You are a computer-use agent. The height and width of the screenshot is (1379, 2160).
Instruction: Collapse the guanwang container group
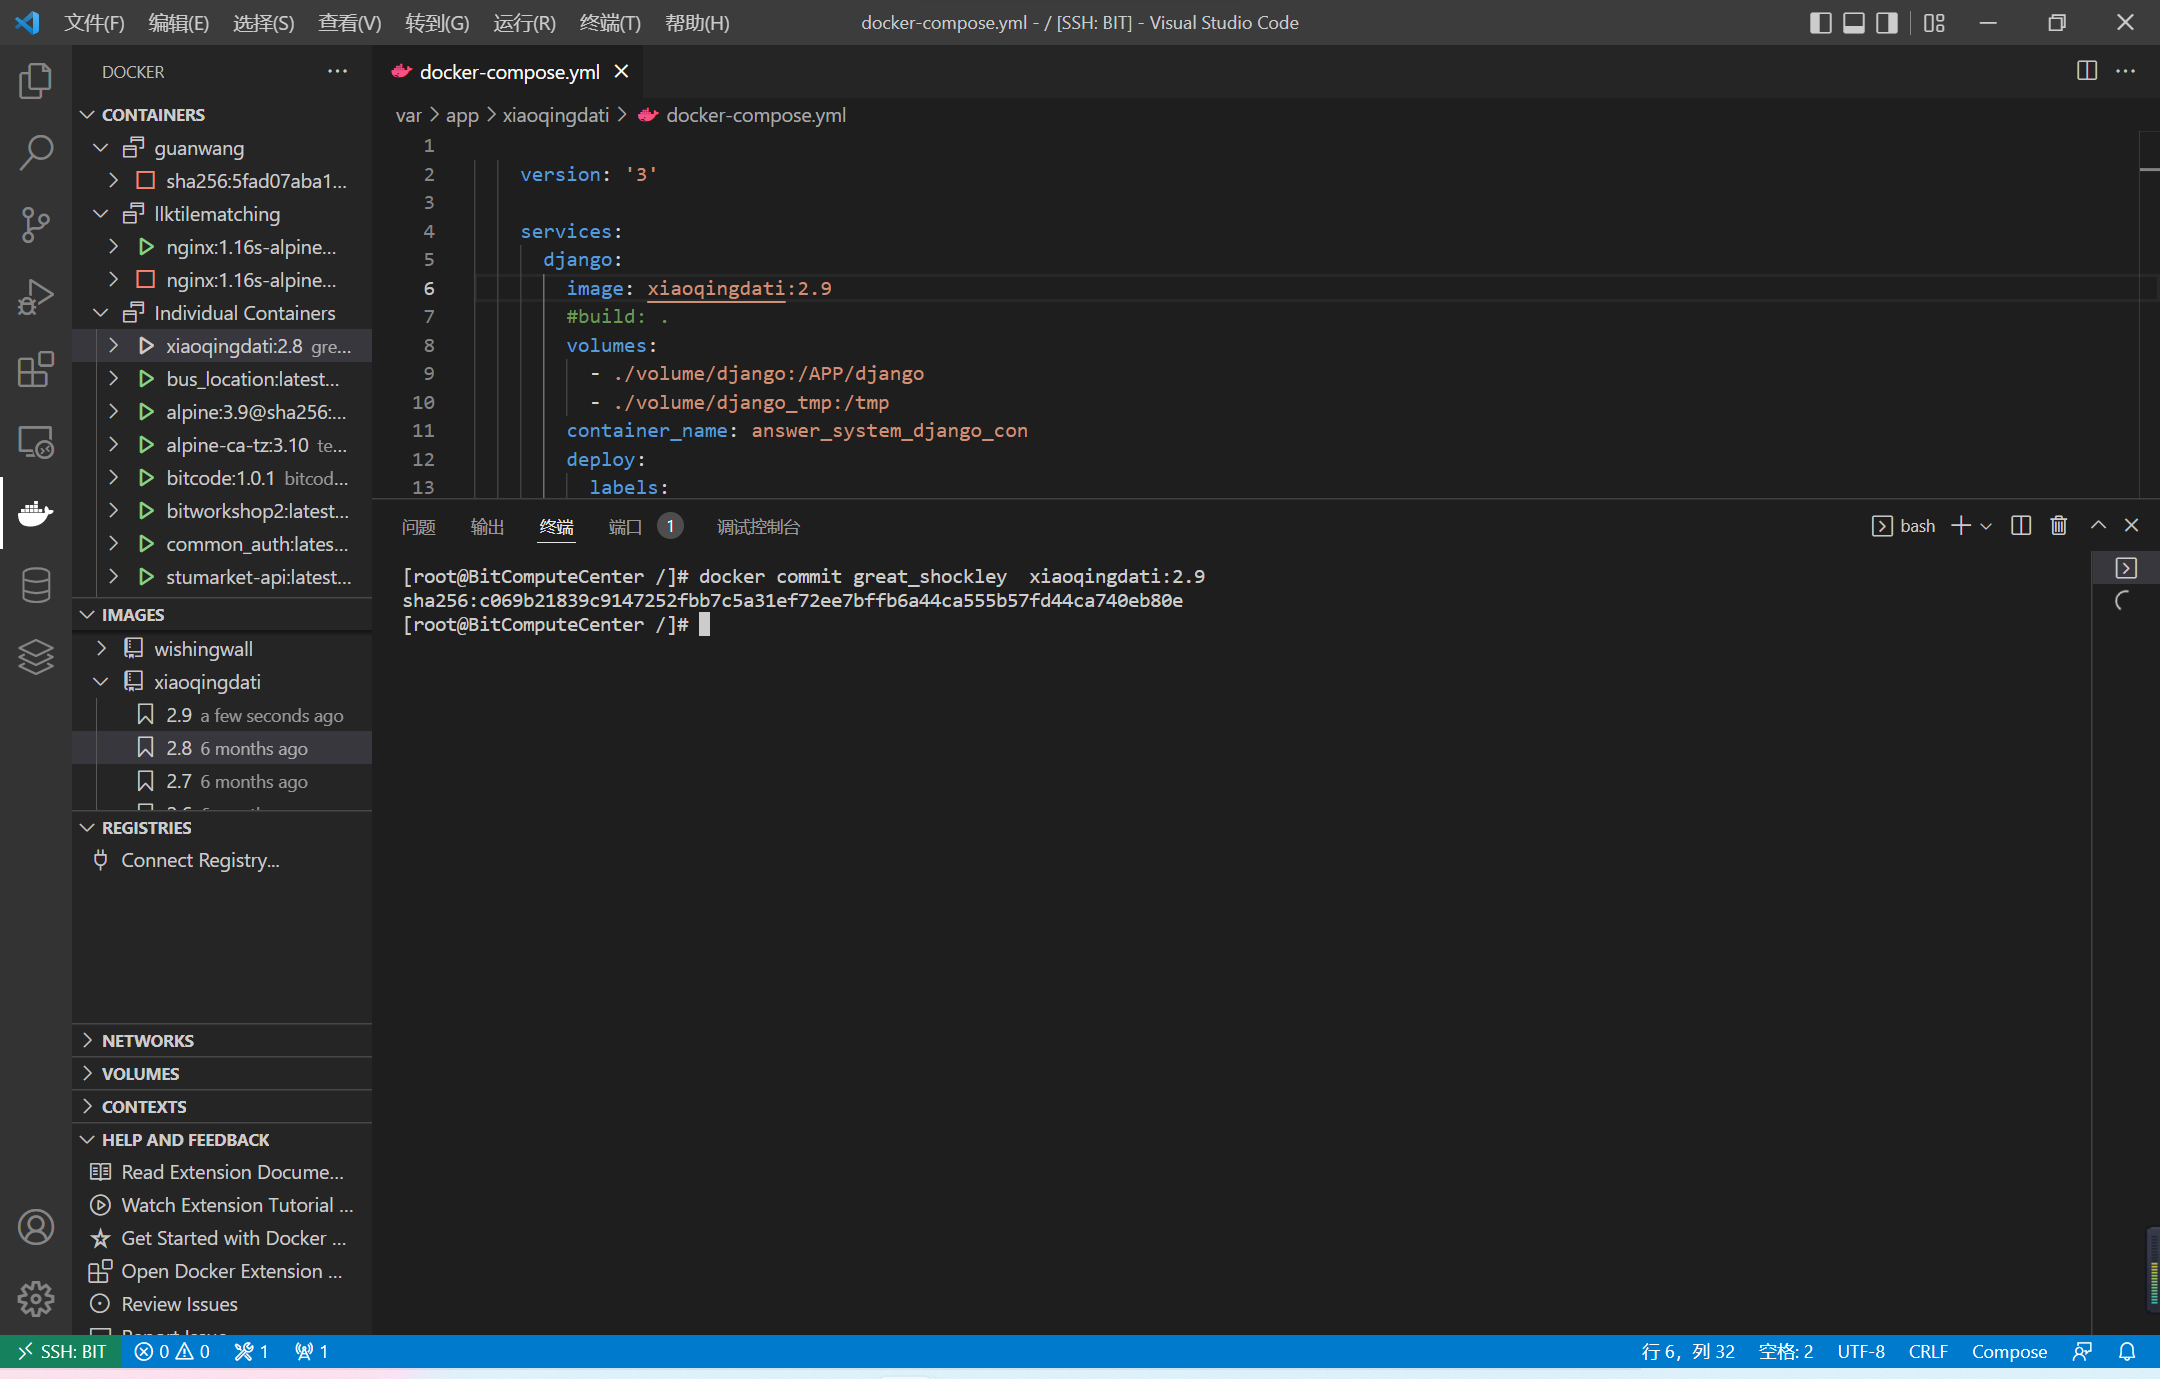tap(100, 148)
